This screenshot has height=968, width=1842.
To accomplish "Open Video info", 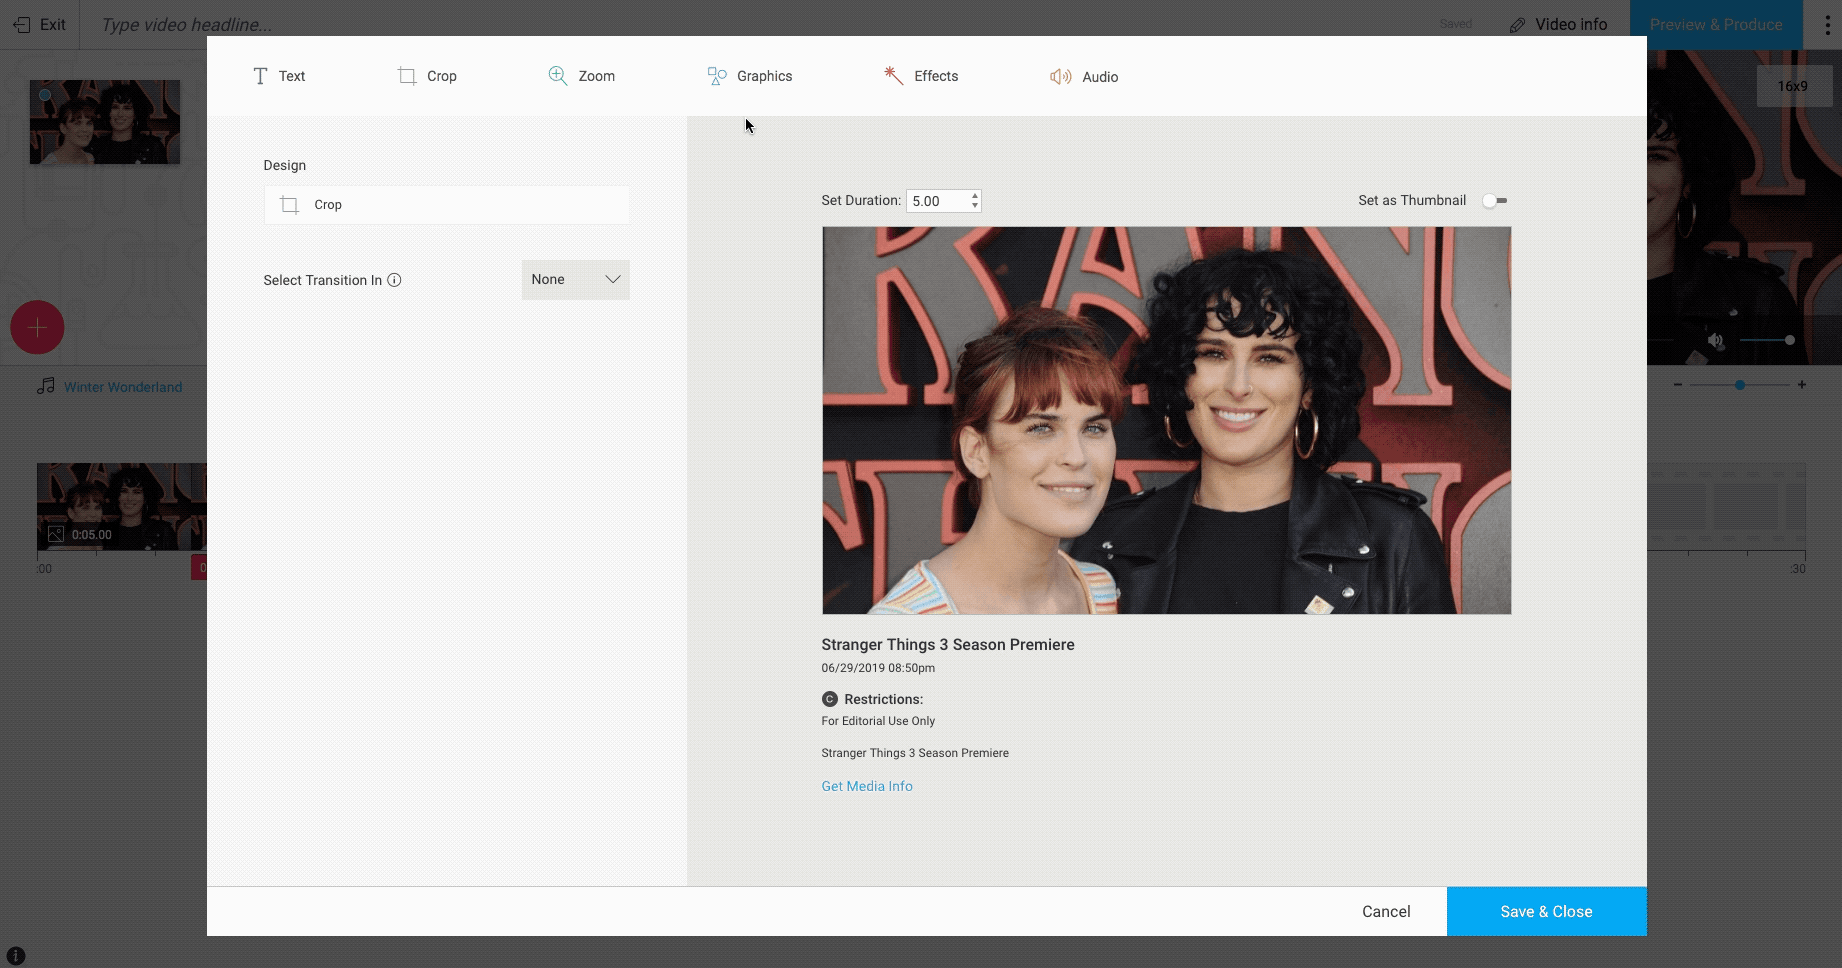I will coord(1558,25).
